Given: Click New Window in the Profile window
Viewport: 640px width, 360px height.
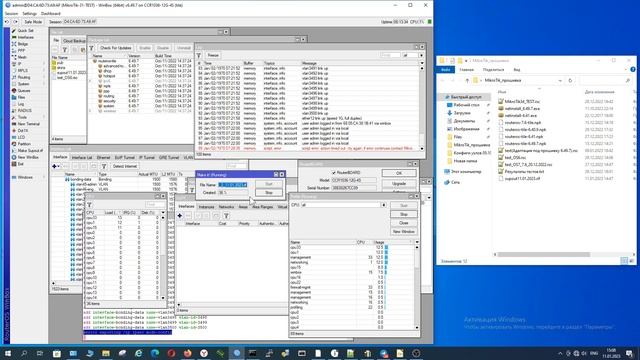Looking at the screenshot, I should 404,231.
